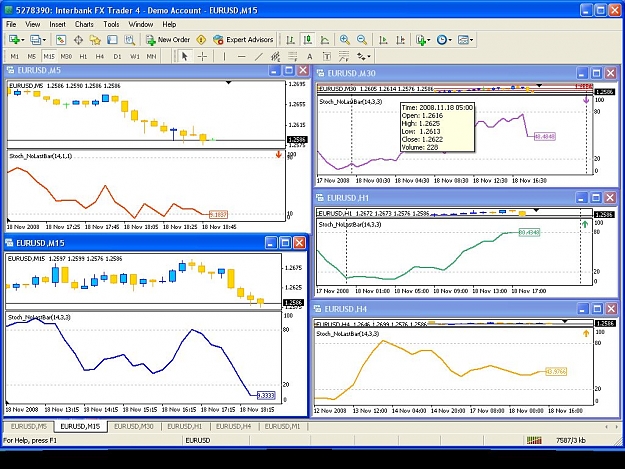Viewport: 625px width, 469px height.
Task: Select the crosshair tool
Action: pyautogui.click(x=202, y=57)
